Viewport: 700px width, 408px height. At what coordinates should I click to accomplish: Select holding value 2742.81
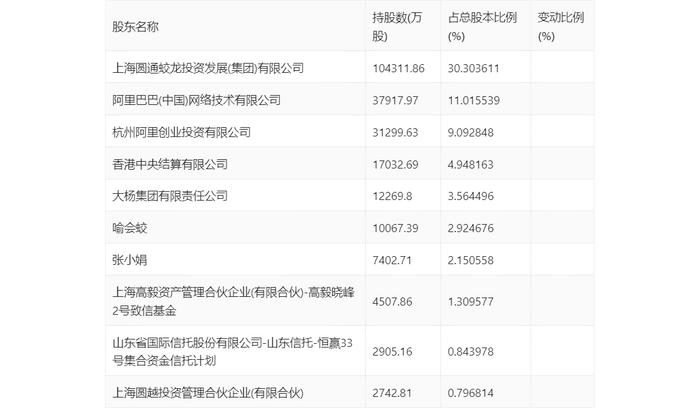click(x=392, y=393)
